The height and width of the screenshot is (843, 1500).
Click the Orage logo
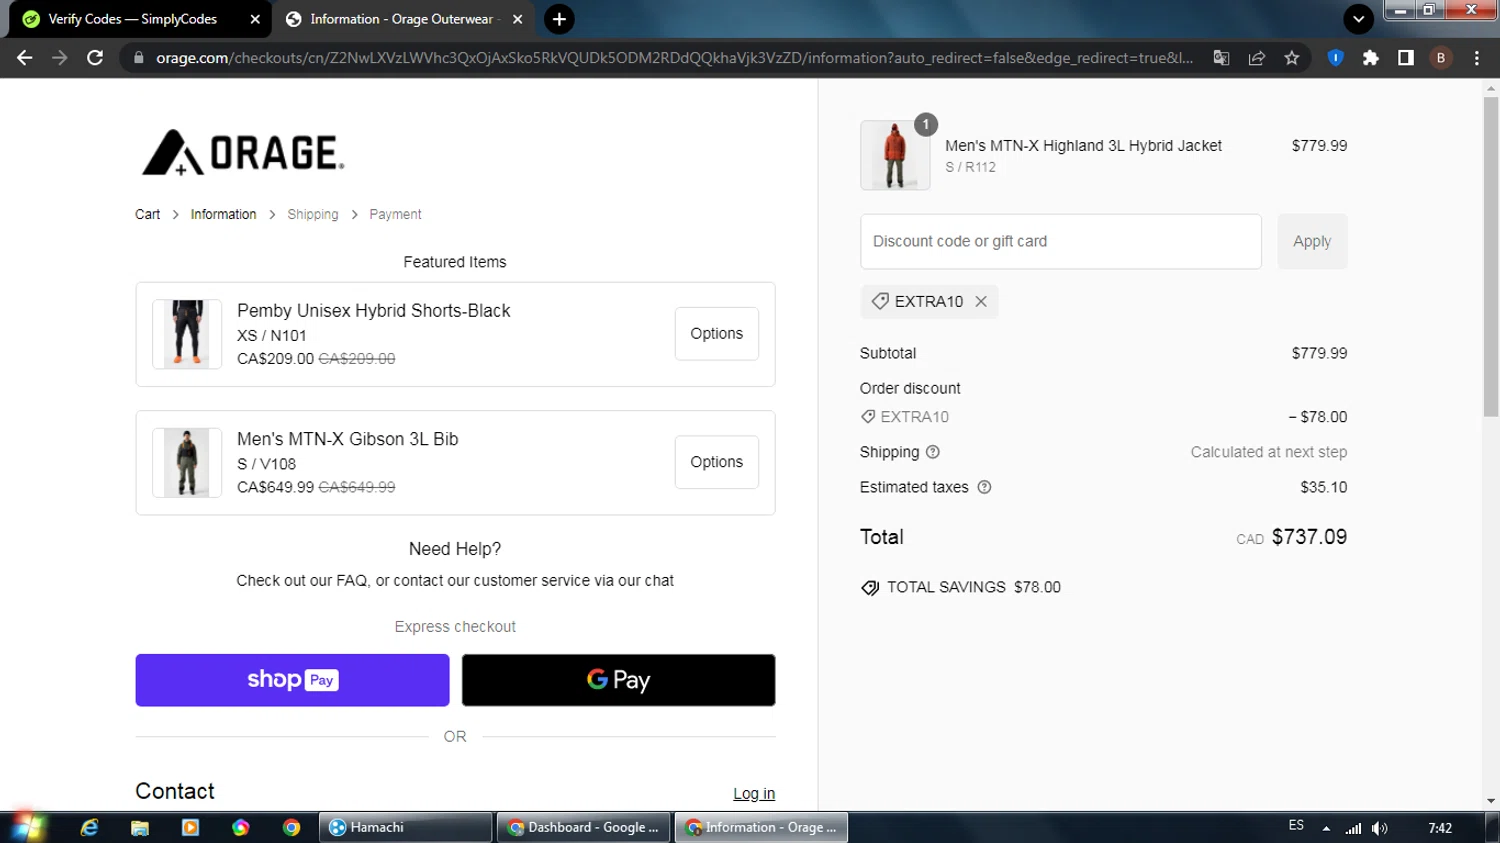point(243,153)
